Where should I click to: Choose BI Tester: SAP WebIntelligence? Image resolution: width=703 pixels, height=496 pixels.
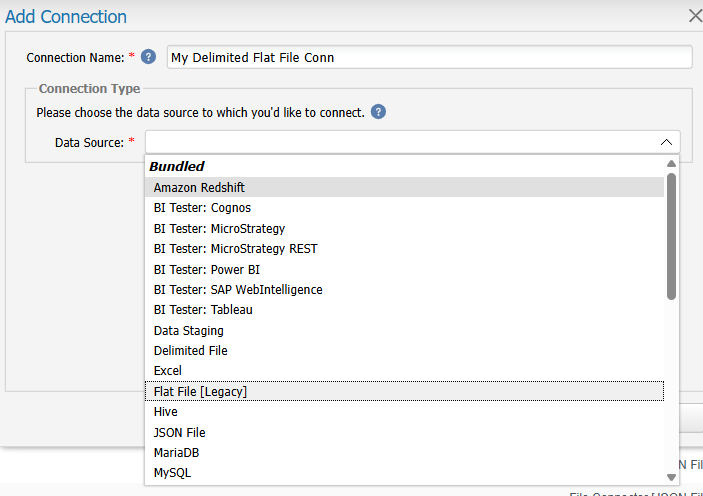pyautogui.click(x=404, y=289)
